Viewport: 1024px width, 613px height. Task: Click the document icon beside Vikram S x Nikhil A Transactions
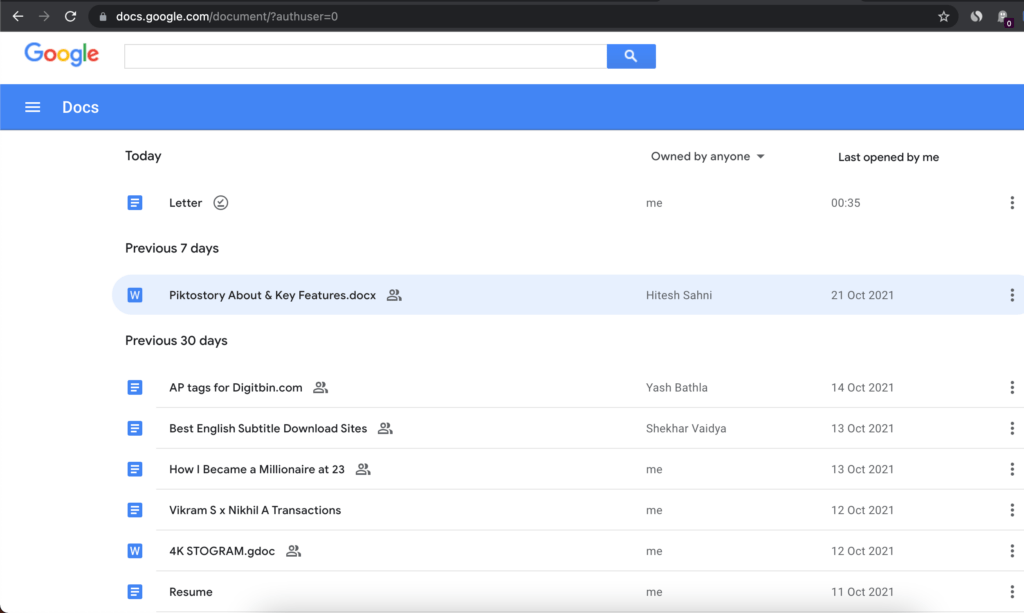click(135, 510)
